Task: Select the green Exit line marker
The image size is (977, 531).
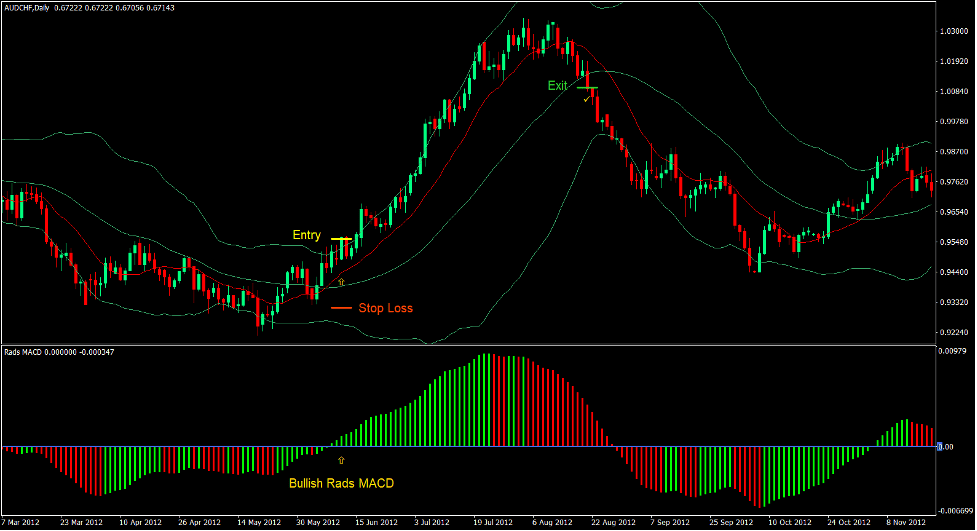Action: coord(585,88)
